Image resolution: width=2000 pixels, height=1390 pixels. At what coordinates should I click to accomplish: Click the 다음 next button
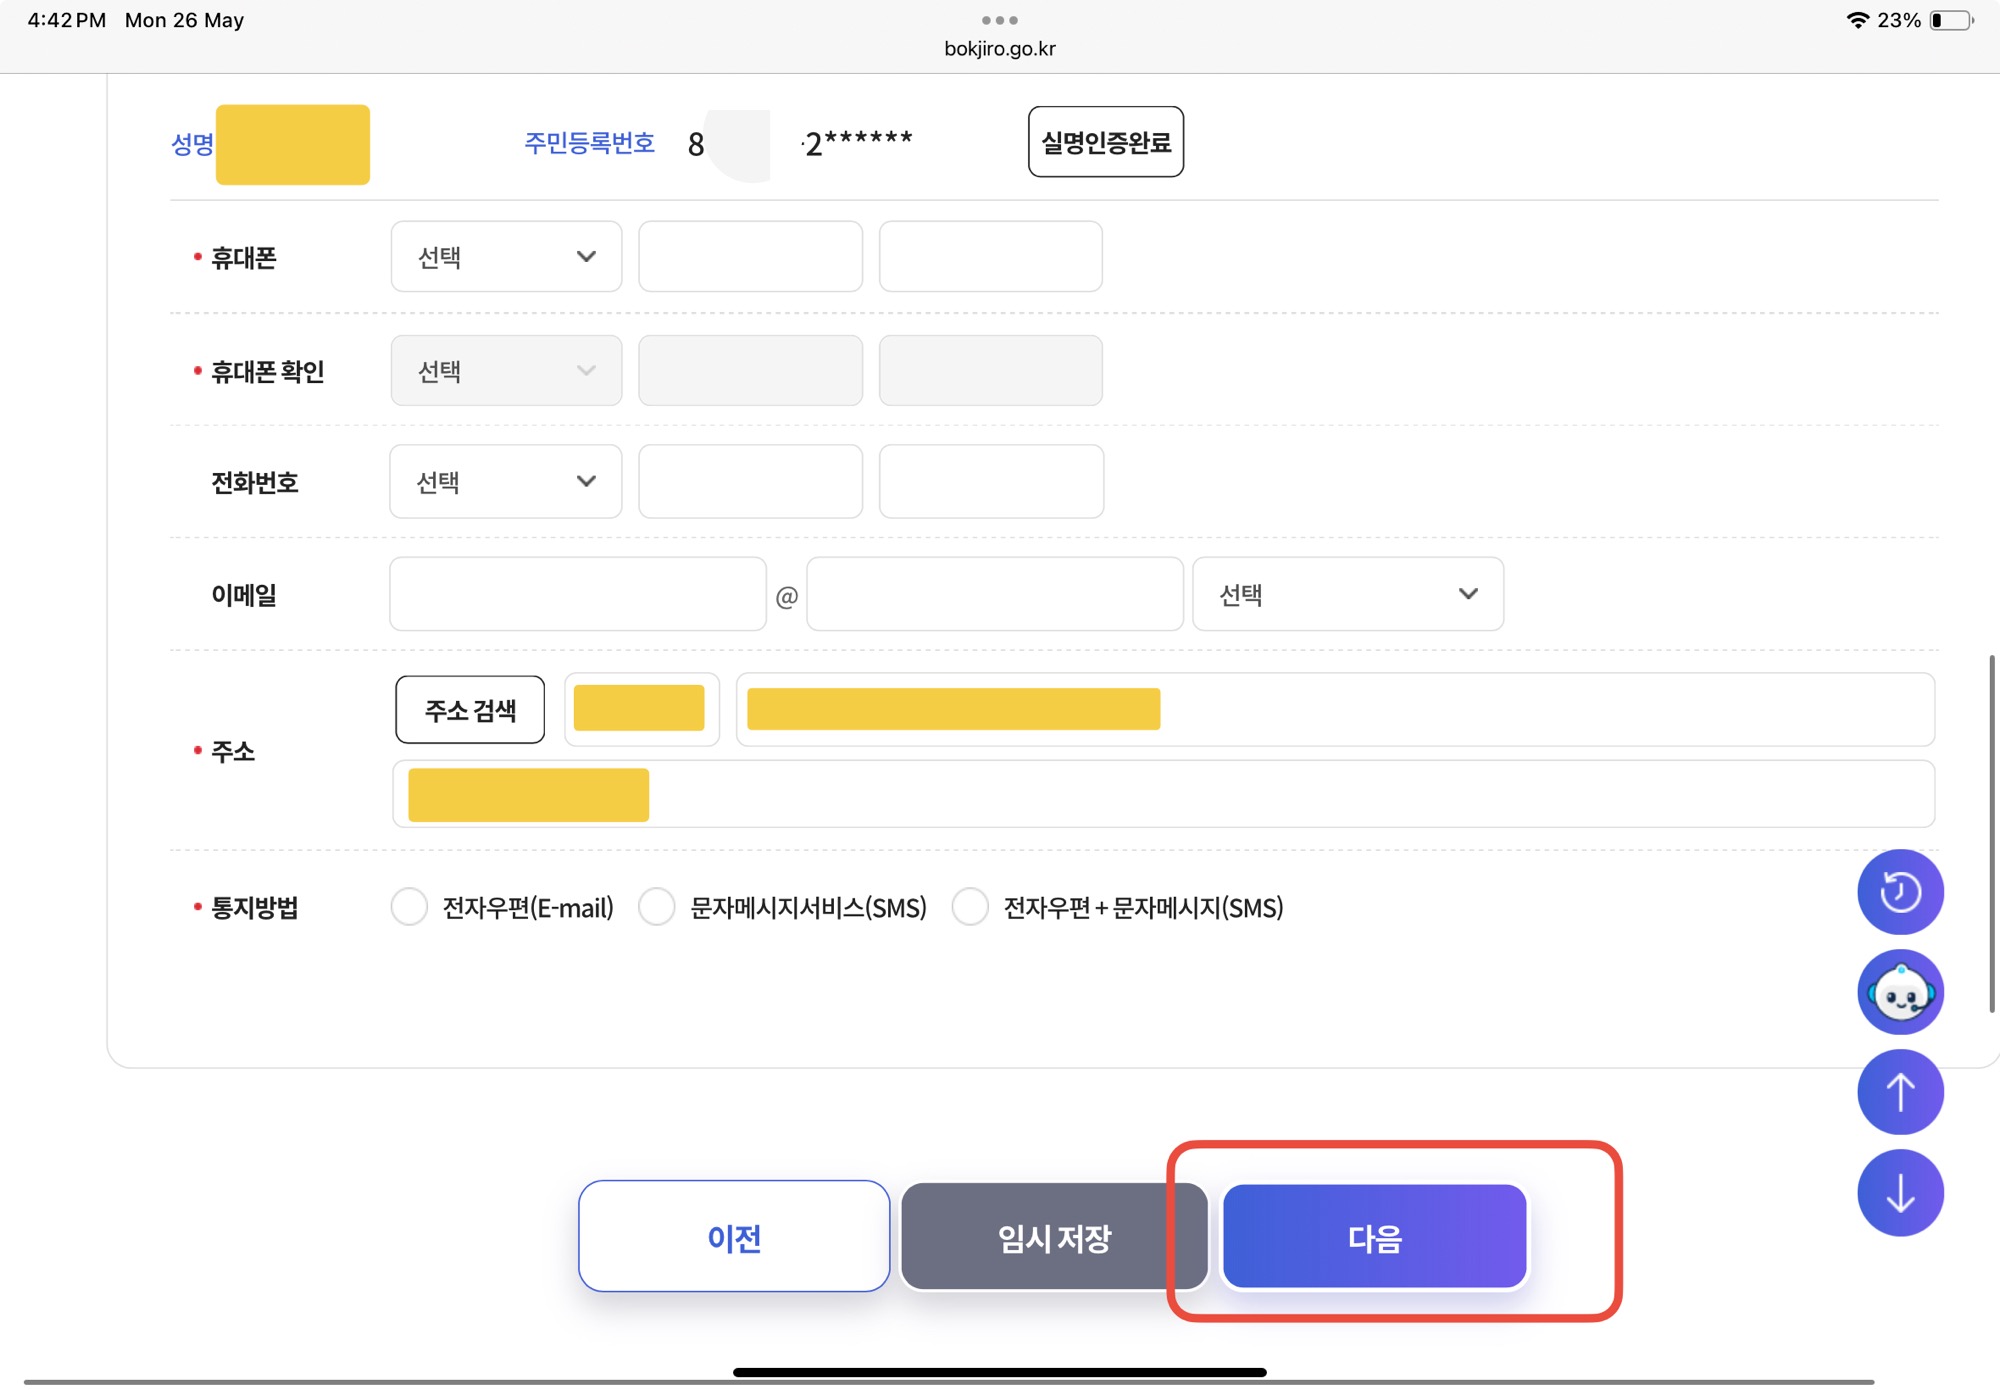[1374, 1237]
